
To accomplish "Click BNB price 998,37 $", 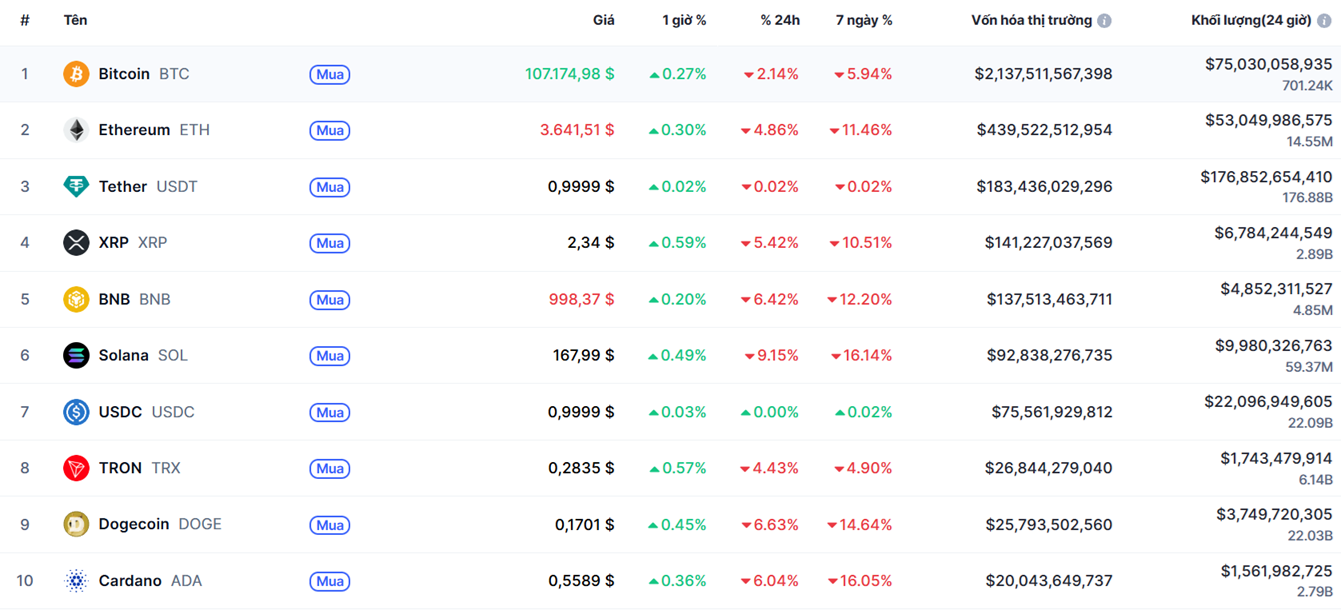I will click(x=582, y=299).
